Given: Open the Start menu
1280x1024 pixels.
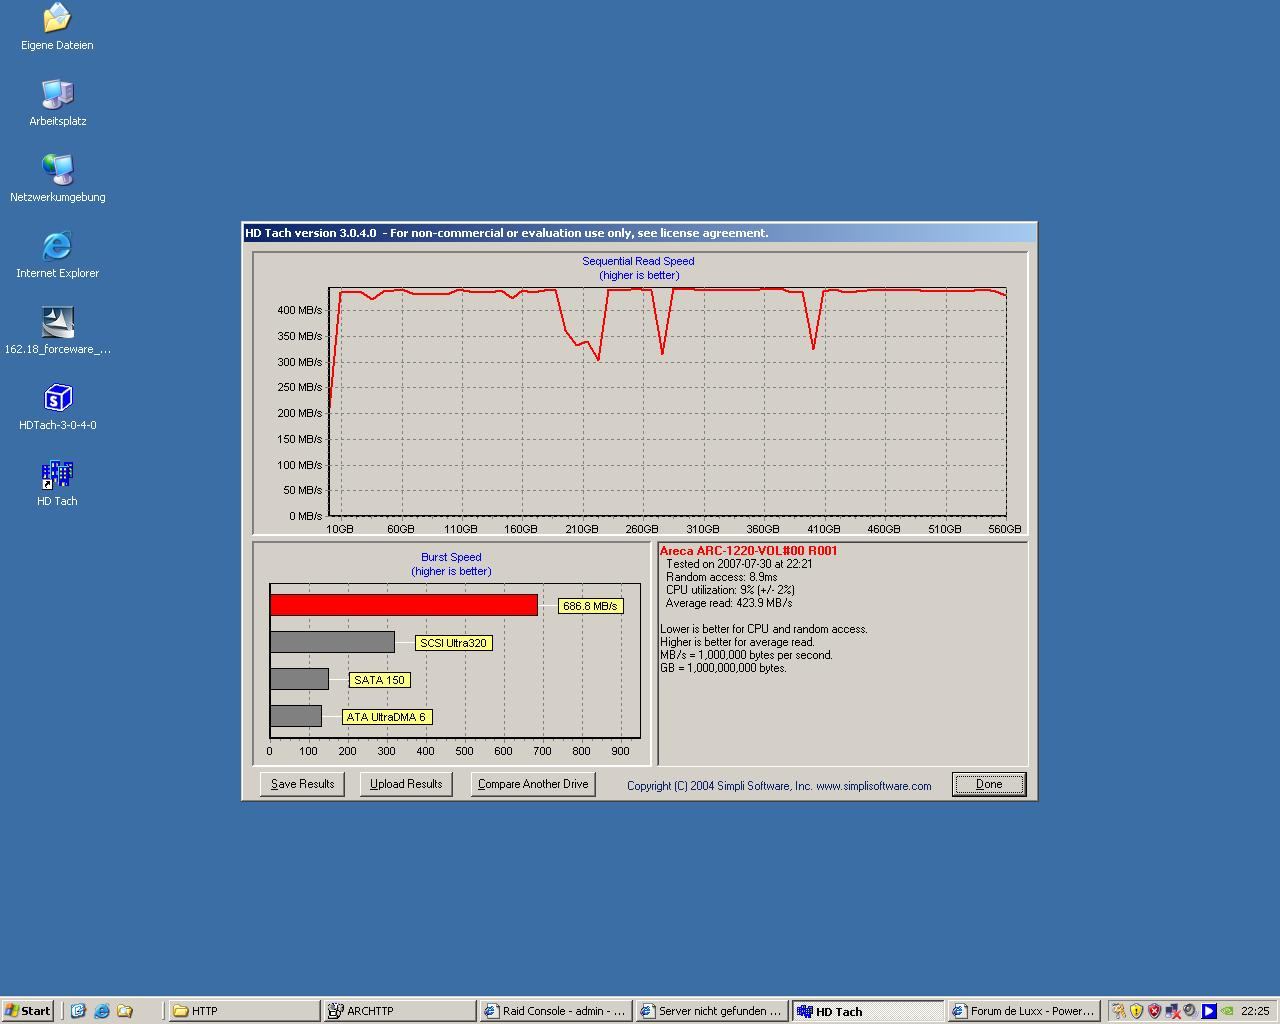Looking at the screenshot, I should 28,1011.
